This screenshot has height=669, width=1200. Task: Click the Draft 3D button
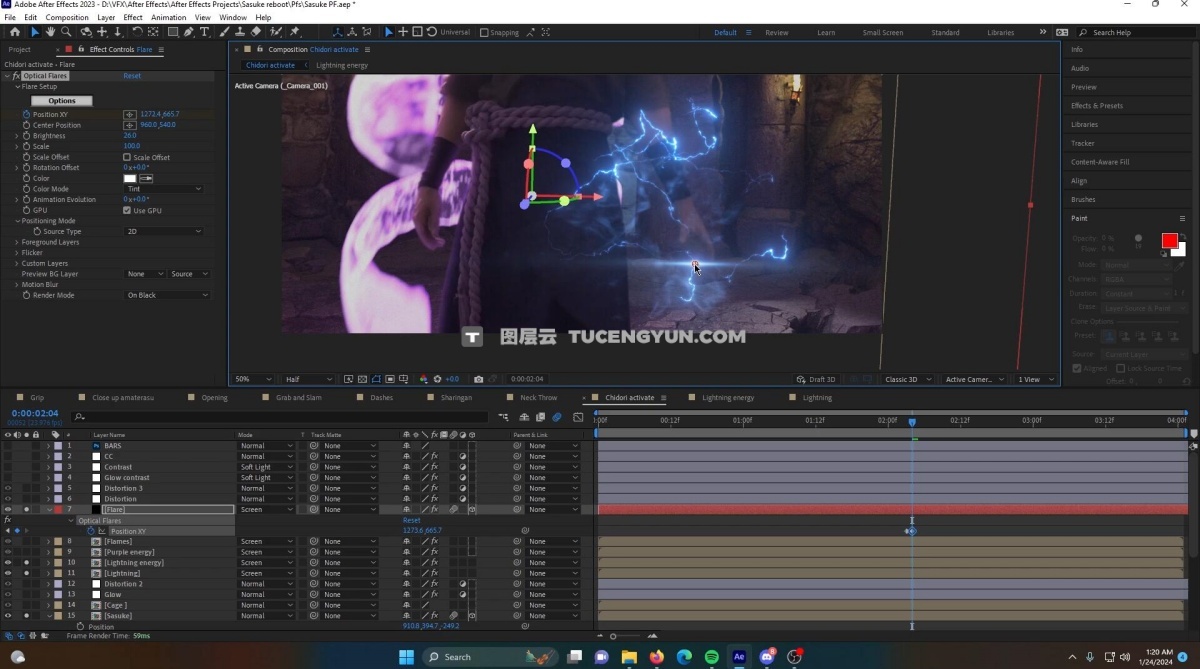tap(816, 380)
